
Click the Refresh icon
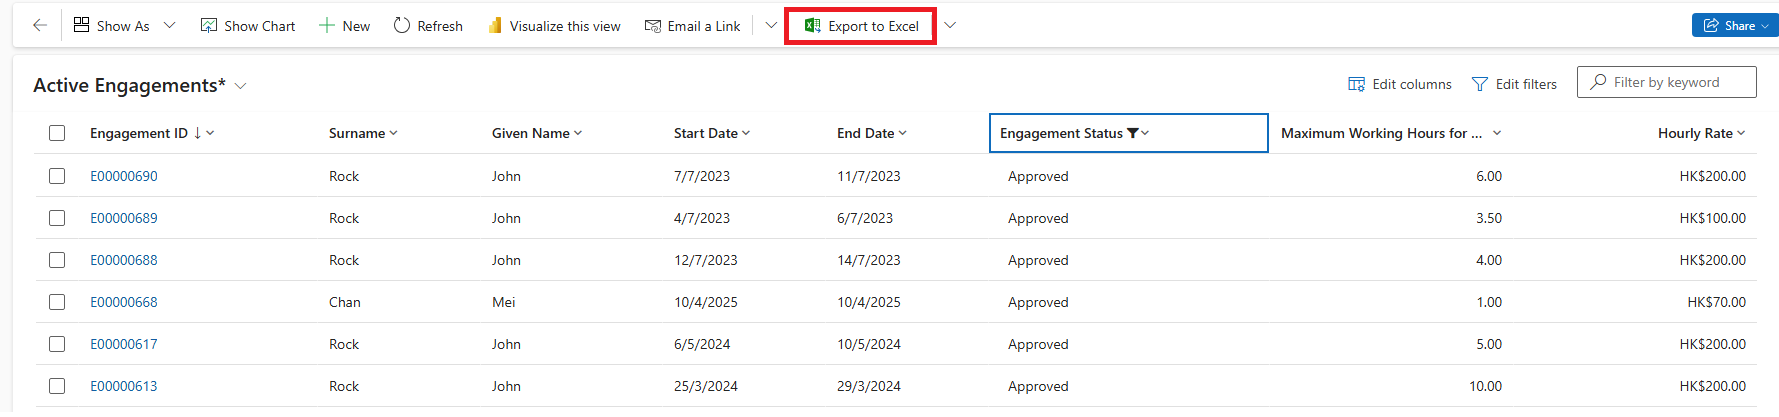(402, 26)
